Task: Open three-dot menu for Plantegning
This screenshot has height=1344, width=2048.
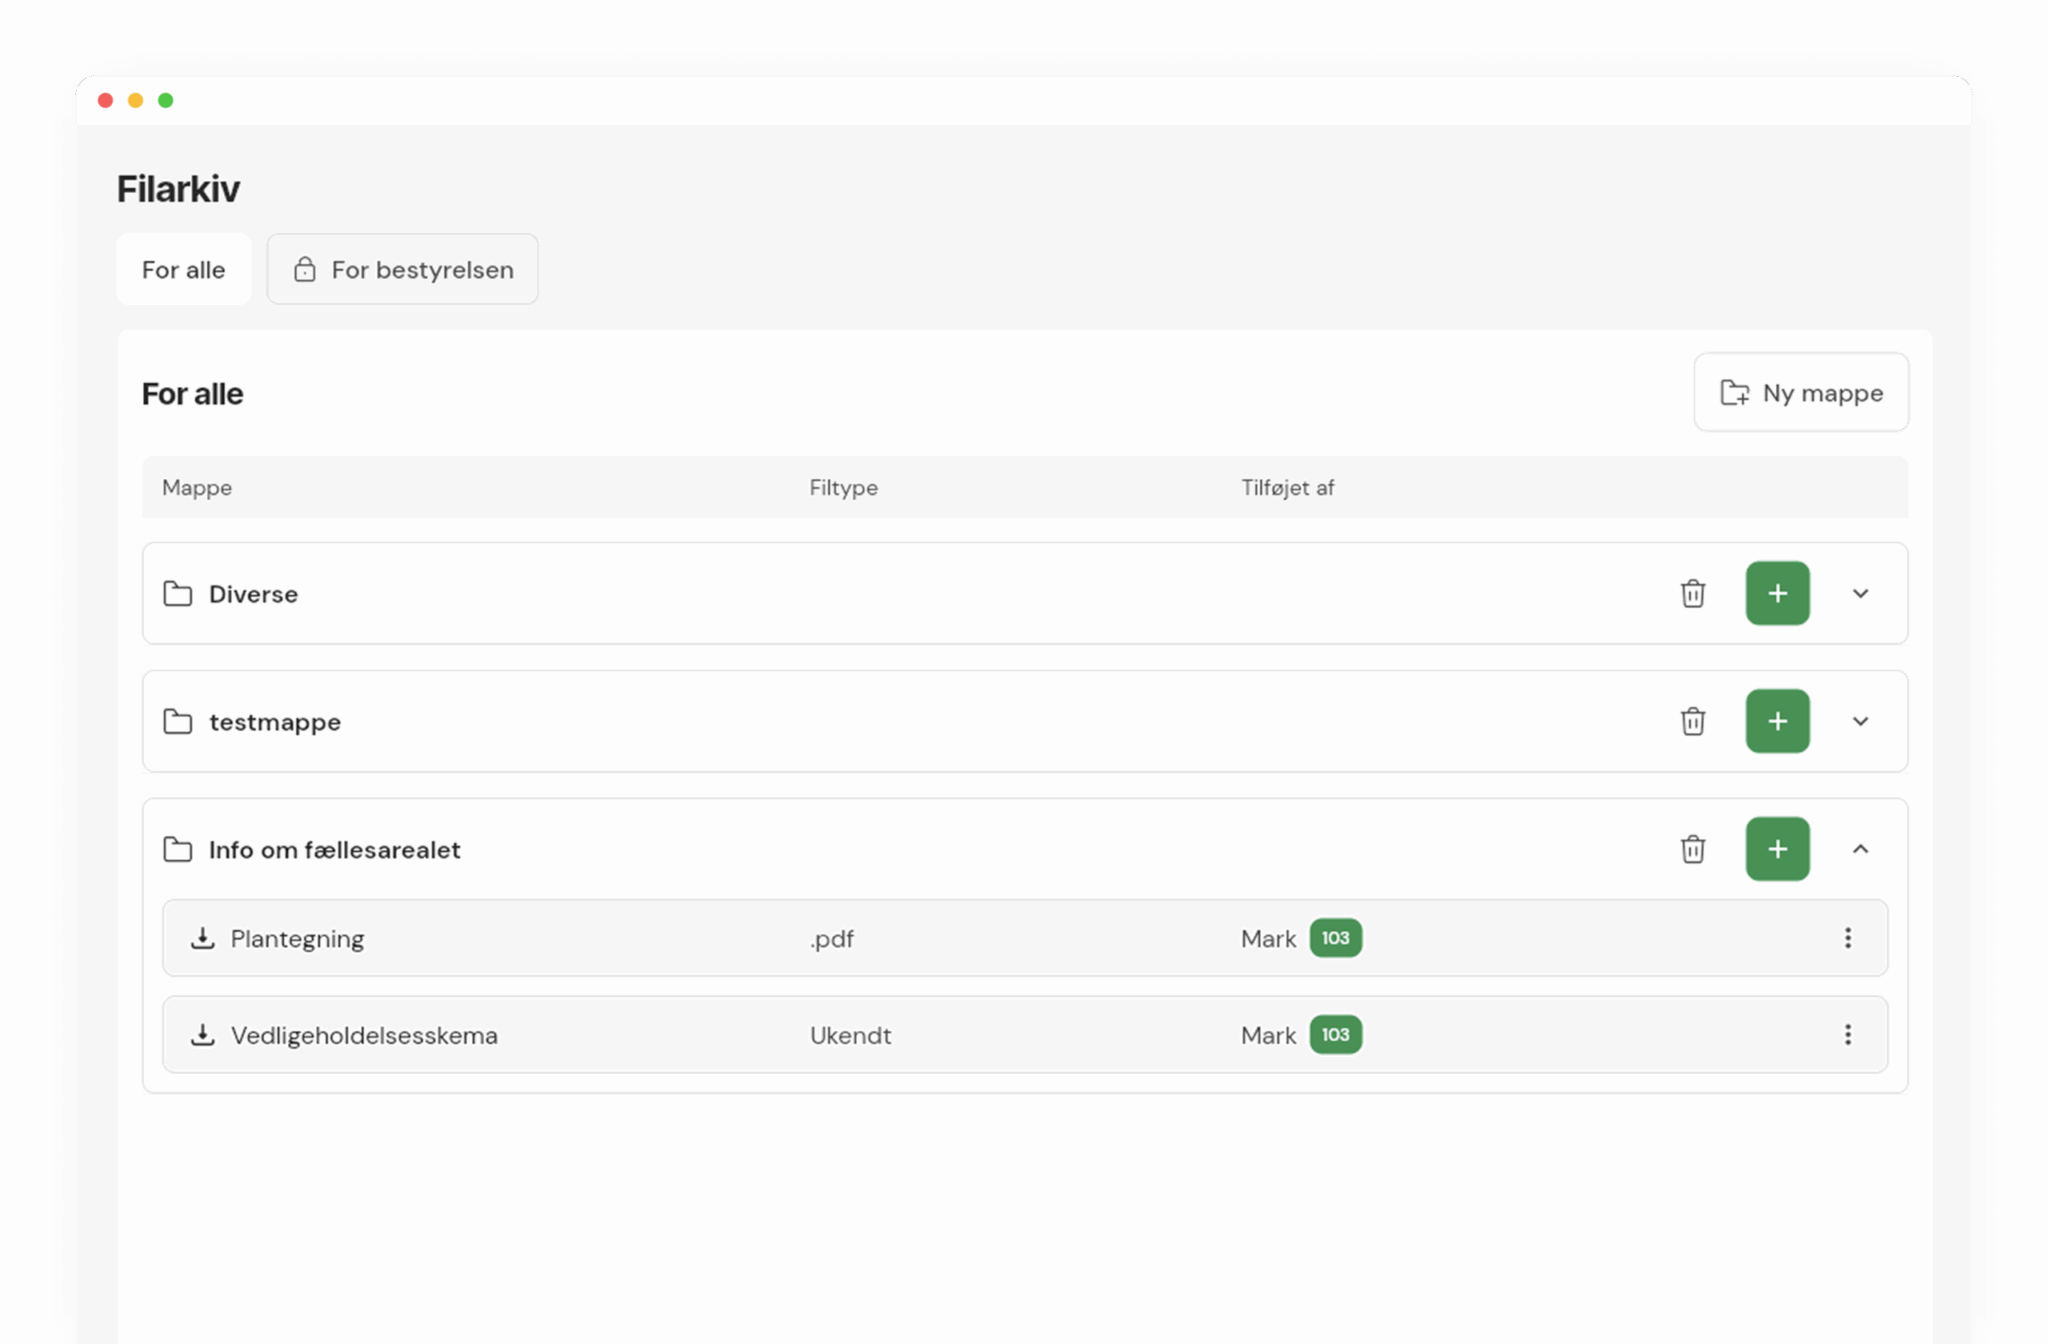Action: (1847, 938)
